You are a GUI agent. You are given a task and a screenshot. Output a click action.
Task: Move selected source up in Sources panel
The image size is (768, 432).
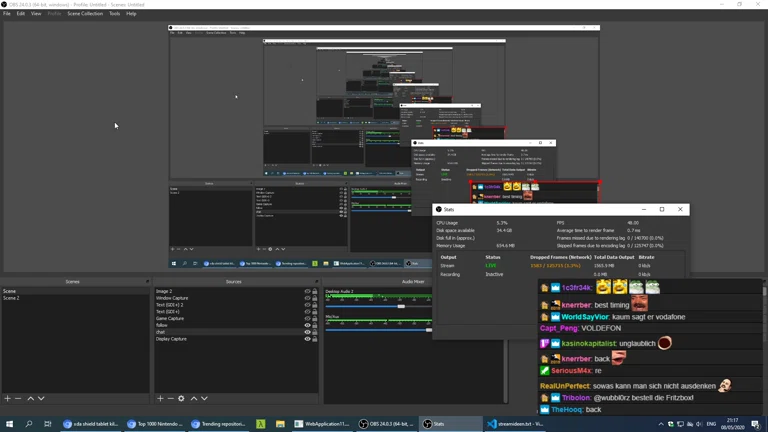[x=194, y=399]
